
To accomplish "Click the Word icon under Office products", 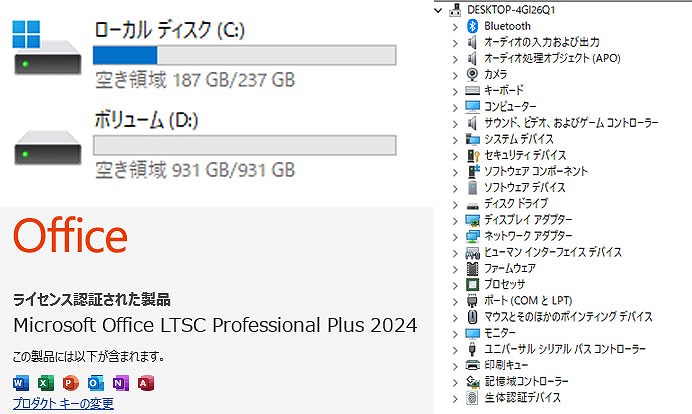I will point(20,384).
